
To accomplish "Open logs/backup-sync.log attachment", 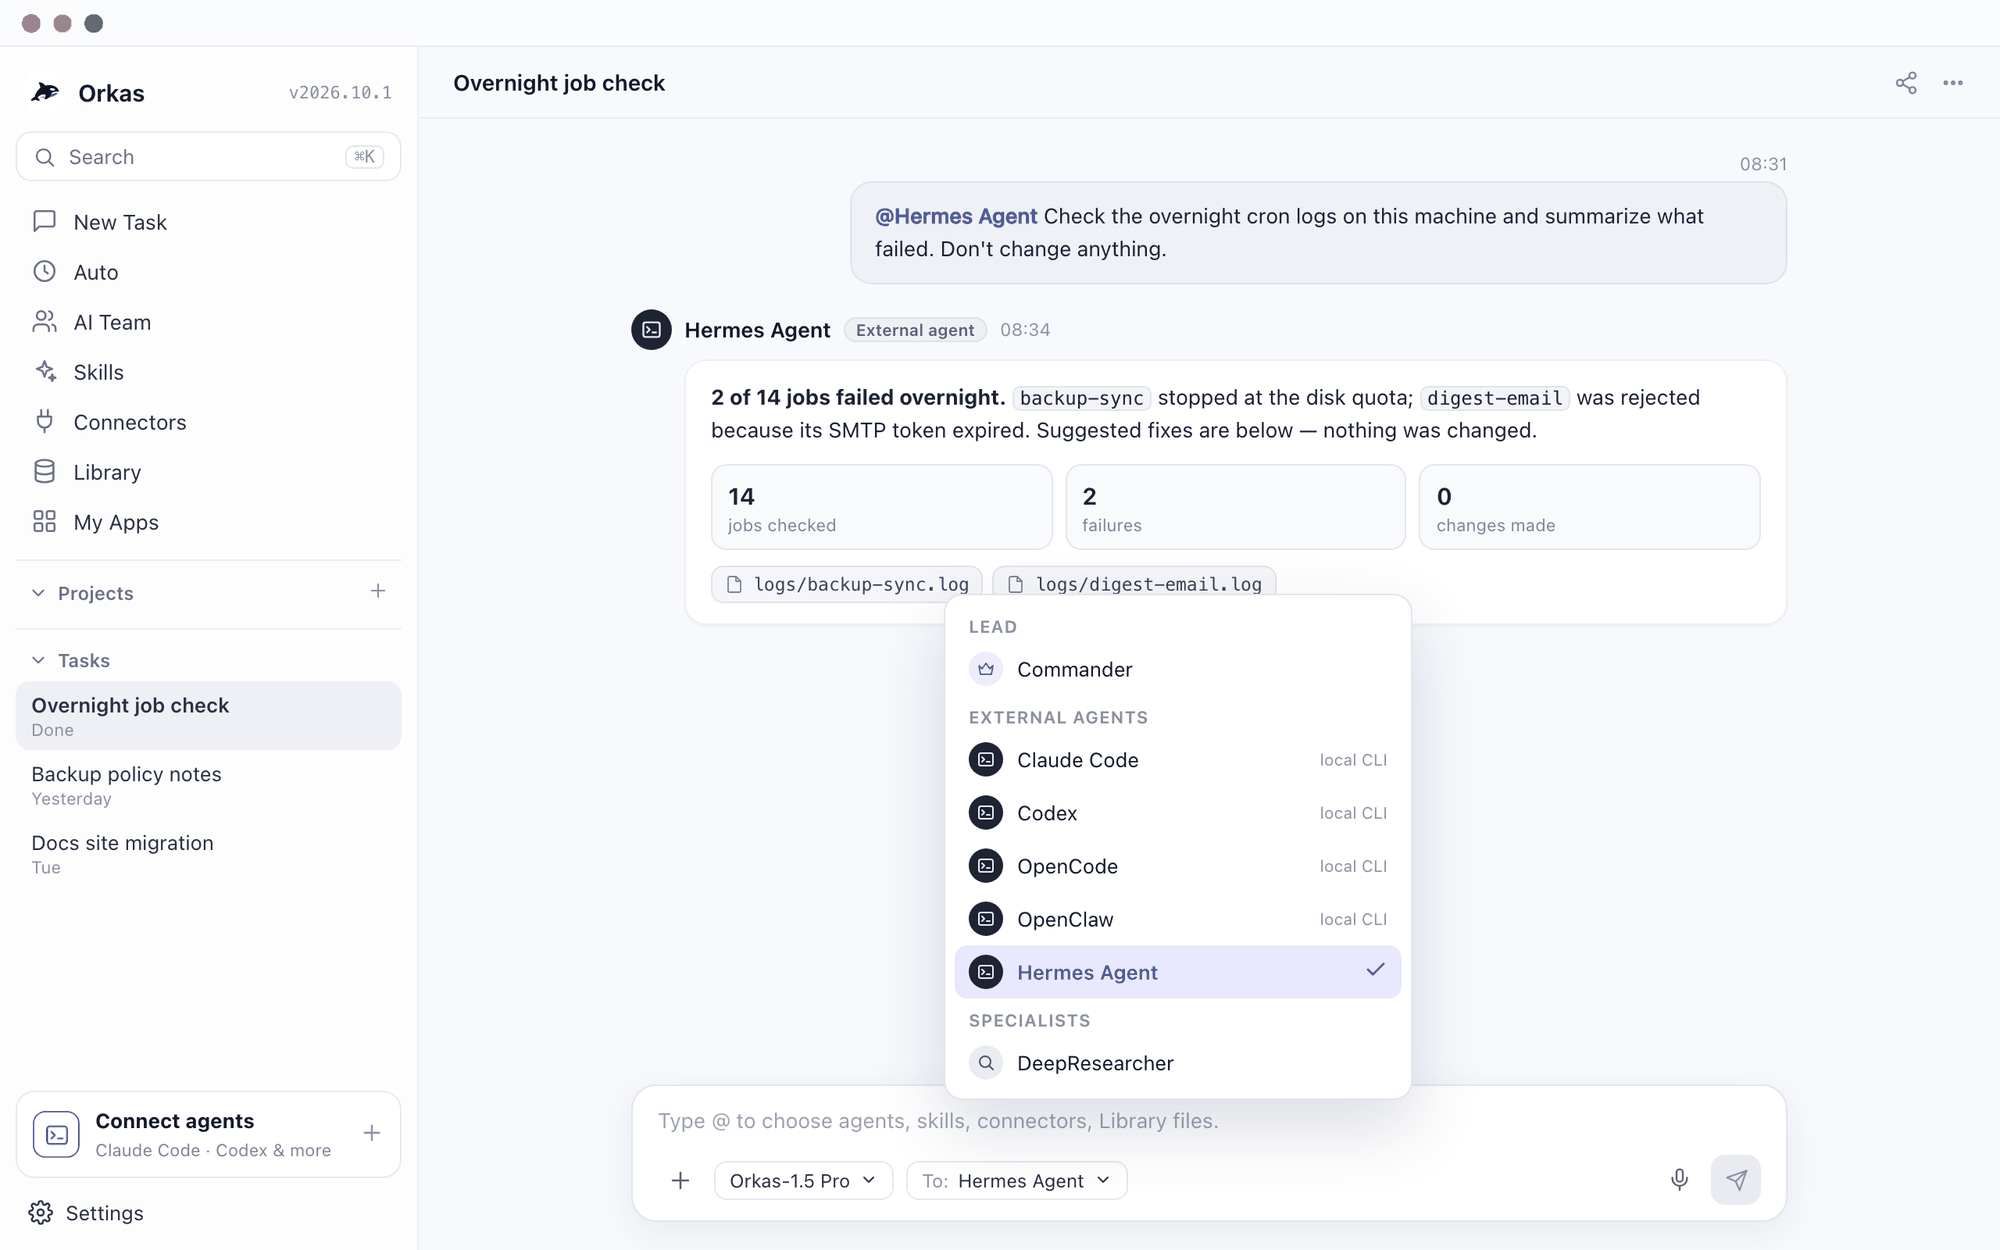I will pos(847,584).
